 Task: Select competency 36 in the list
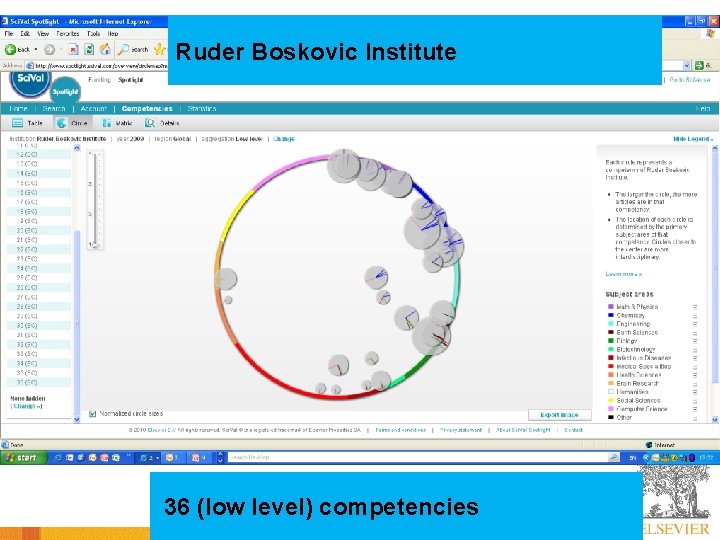pos(39,382)
